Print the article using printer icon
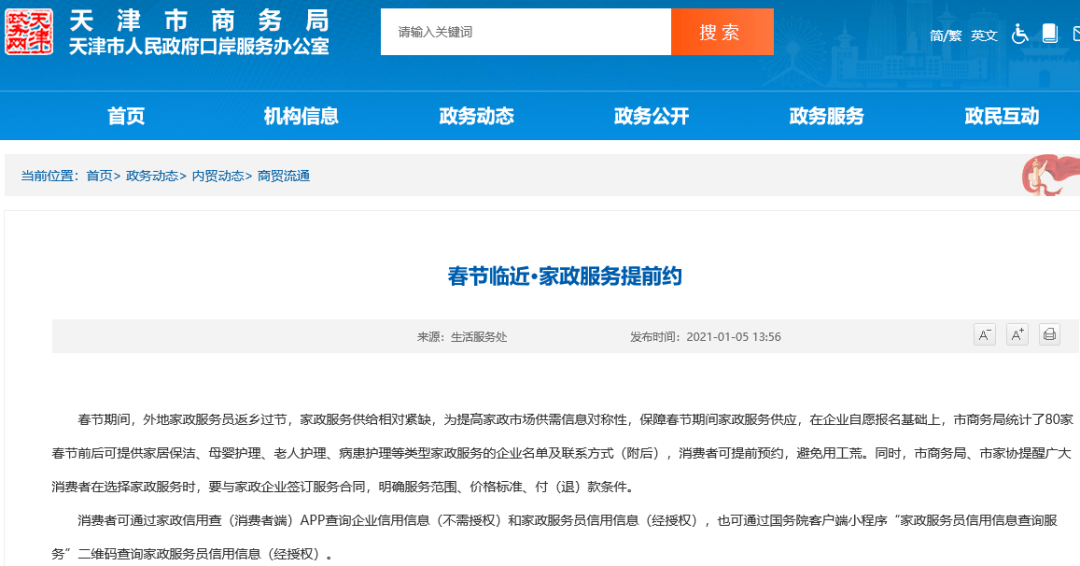 point(1049,335)
